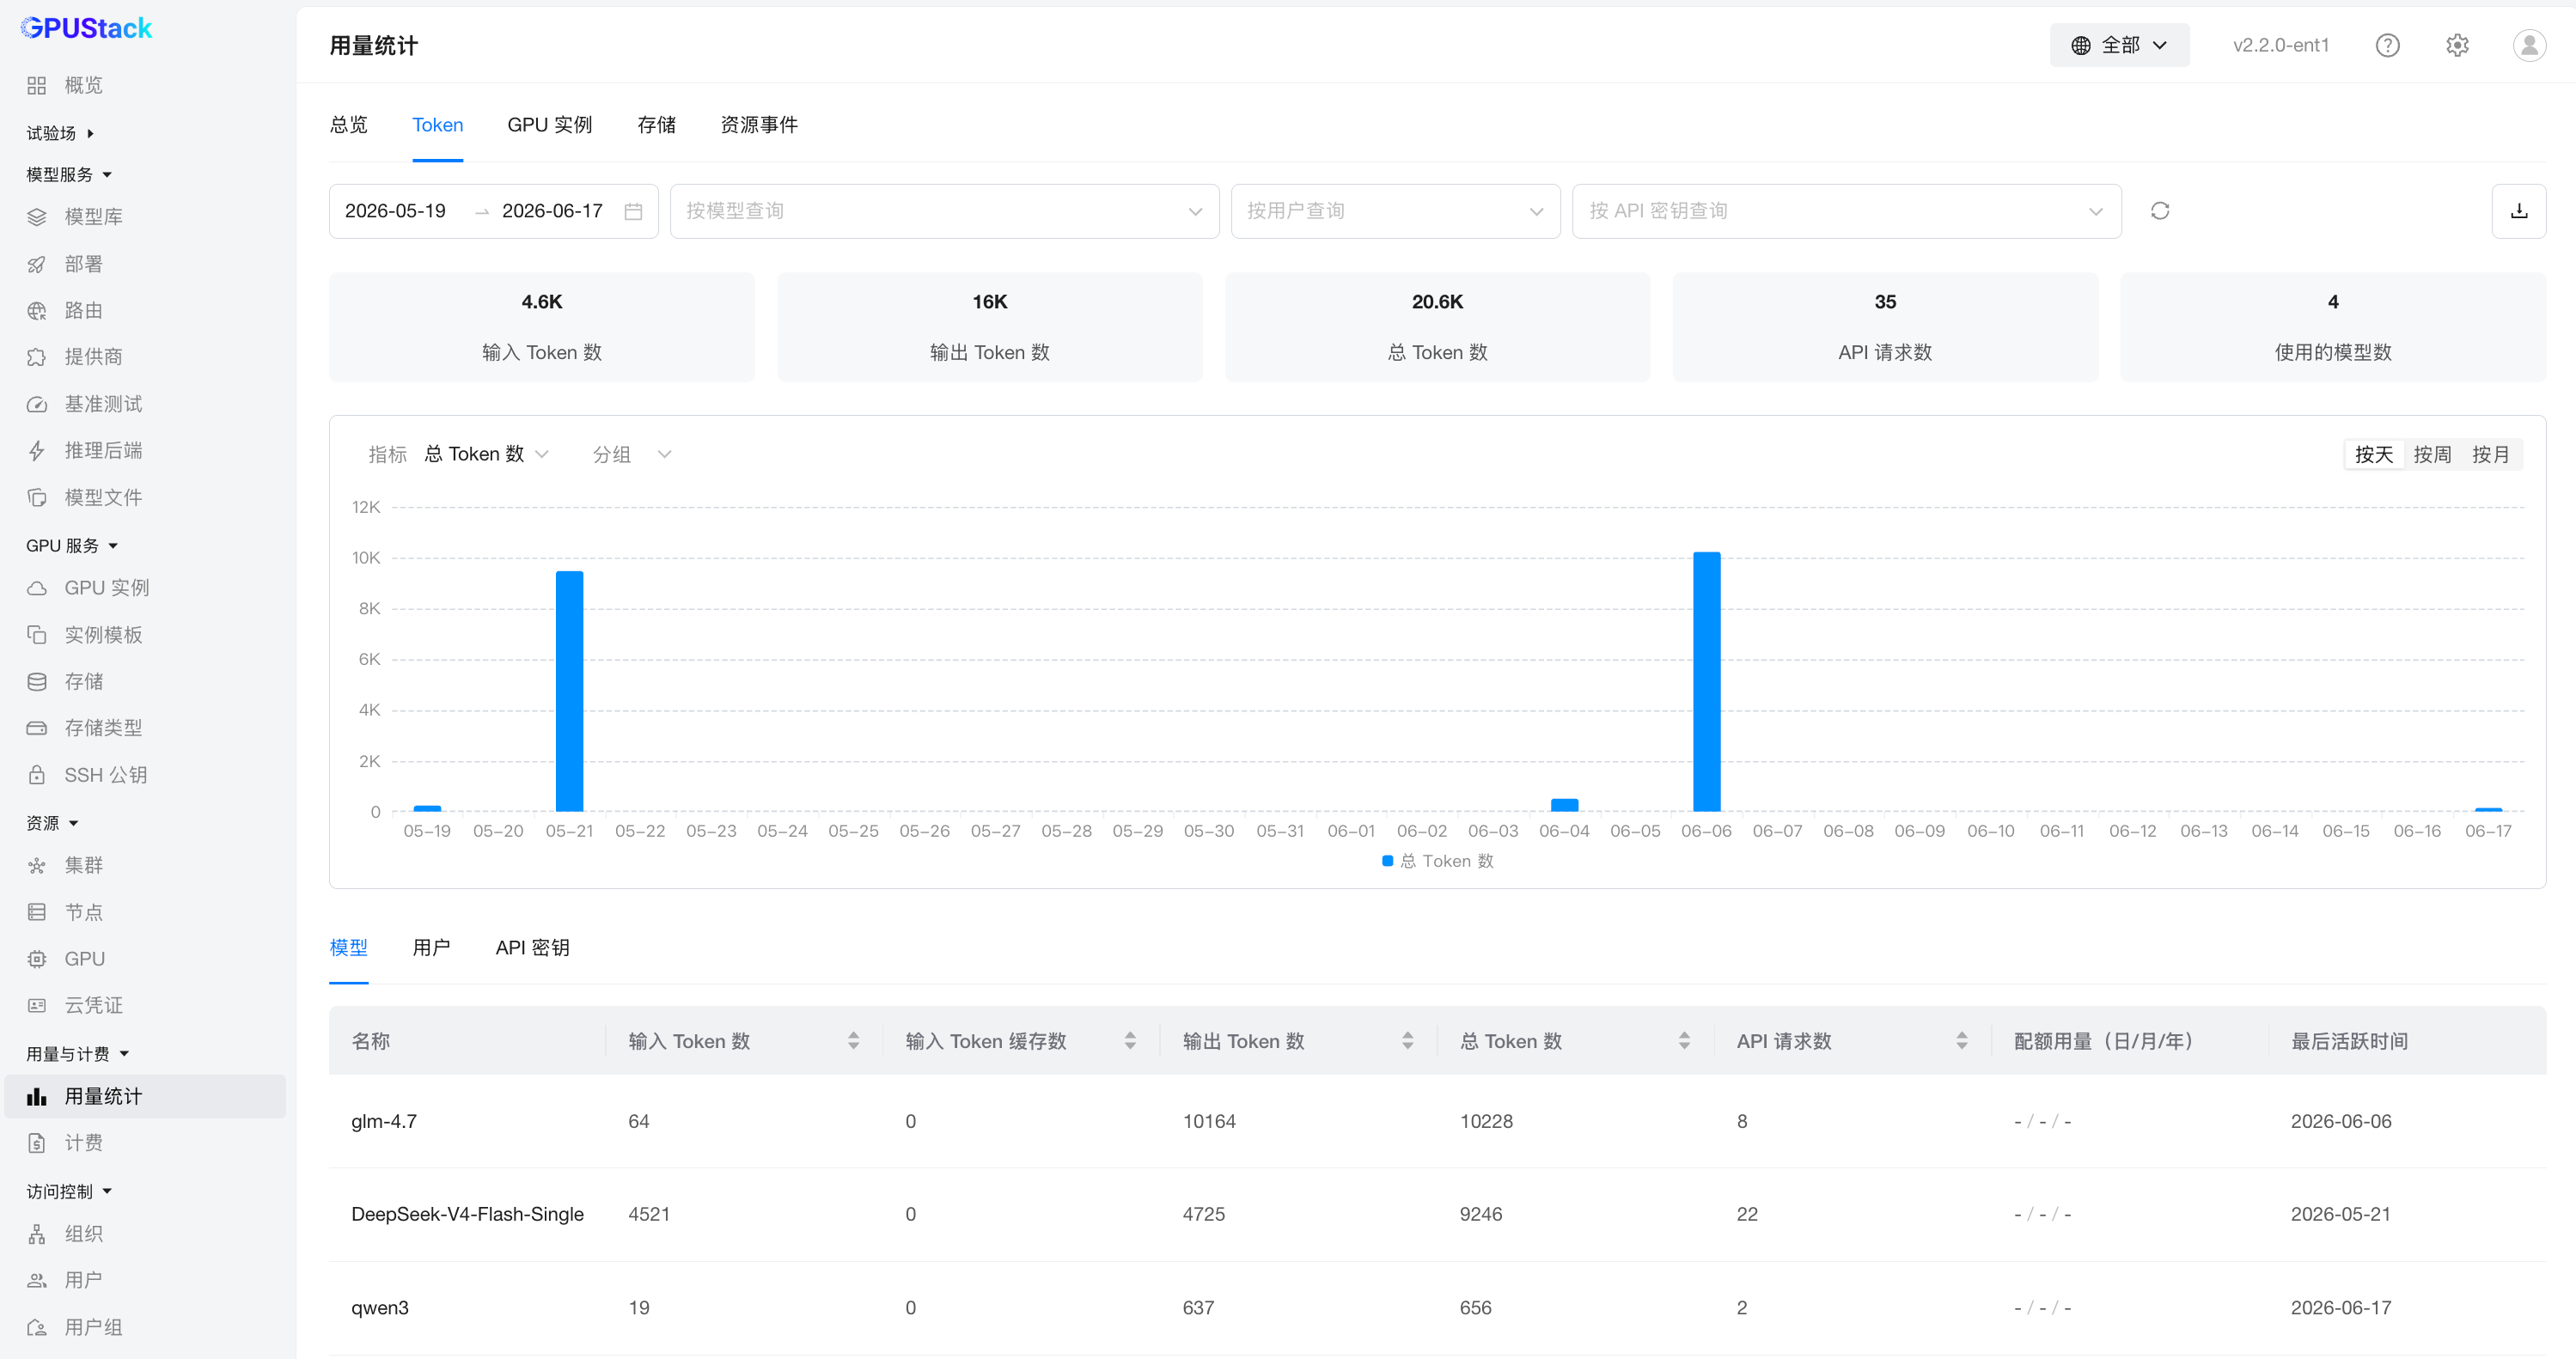This screenshot has width=2576, height=1359.
Task: Open the settings gear in header
Action: pyautogui.click(x=2457, y=45)
